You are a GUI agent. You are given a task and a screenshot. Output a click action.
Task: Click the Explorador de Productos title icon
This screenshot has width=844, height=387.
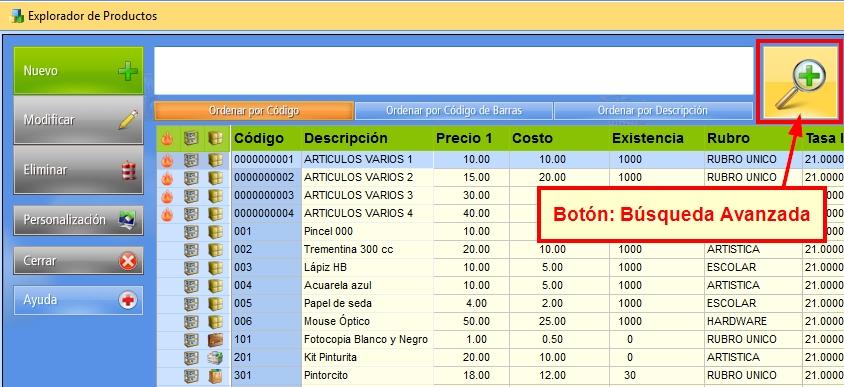click(18, 16)
